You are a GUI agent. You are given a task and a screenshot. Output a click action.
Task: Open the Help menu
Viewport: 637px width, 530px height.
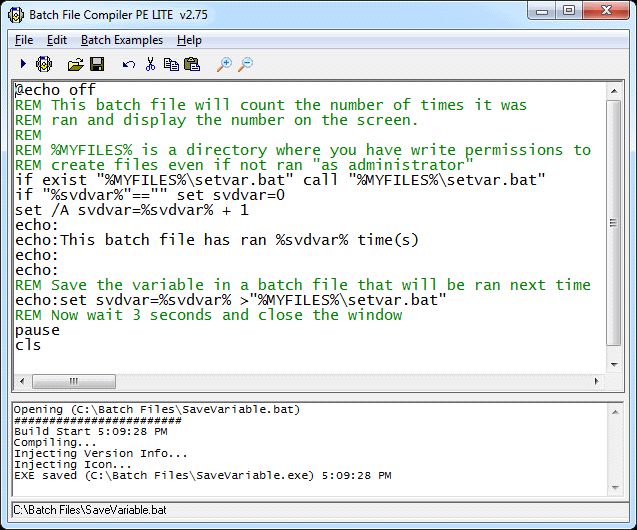(x=189, y=40)
